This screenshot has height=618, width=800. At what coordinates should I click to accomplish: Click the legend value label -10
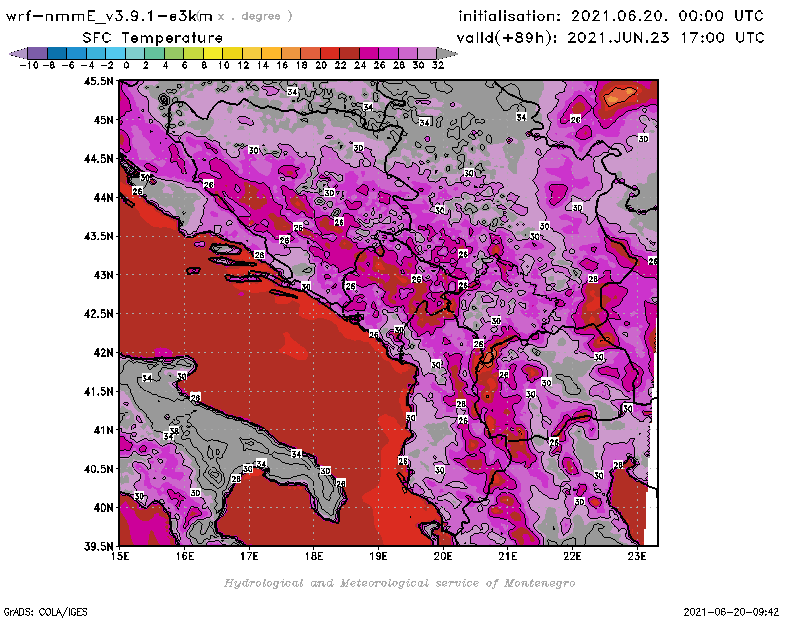(29, 65)
